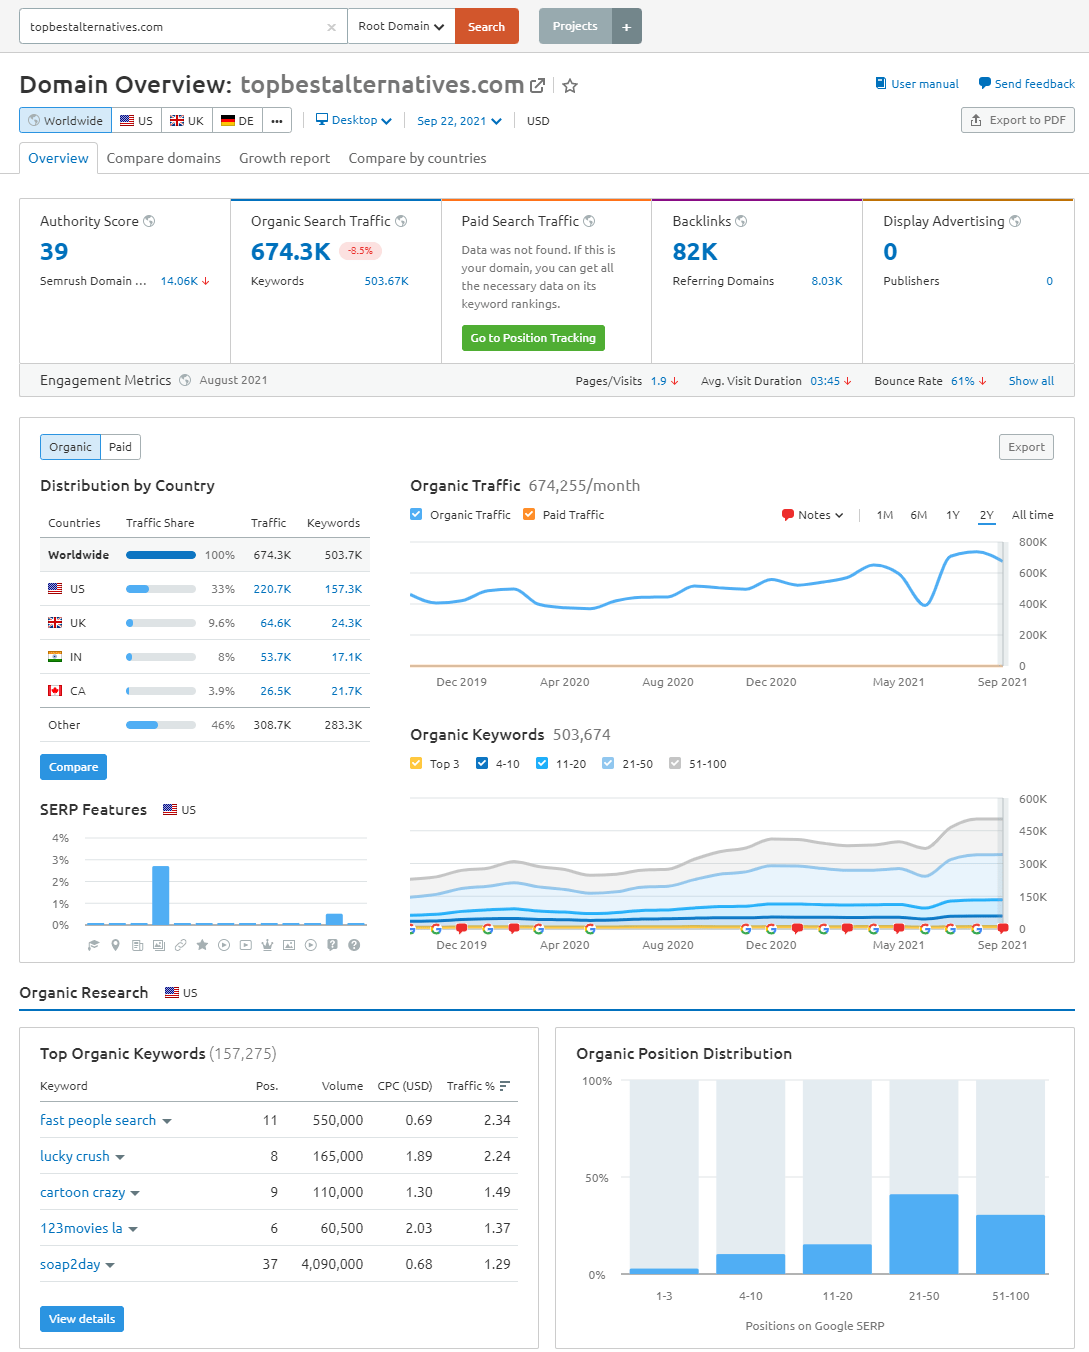The height and width of the screenshot is (1352, 1089).
Task: Select the Local pack pin SERP icon
Action: (115, 945)
